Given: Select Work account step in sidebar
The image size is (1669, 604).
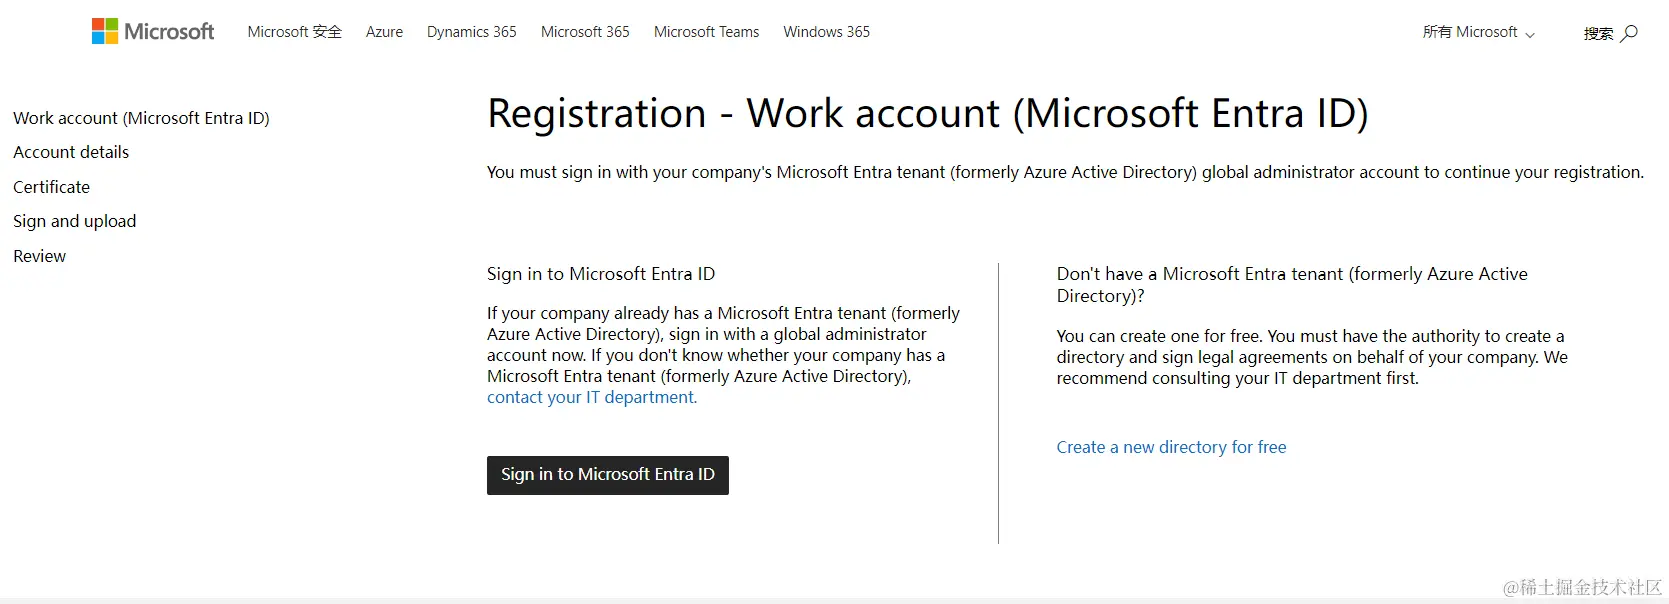Looking at the screenshot, I should tap(141, 118).
